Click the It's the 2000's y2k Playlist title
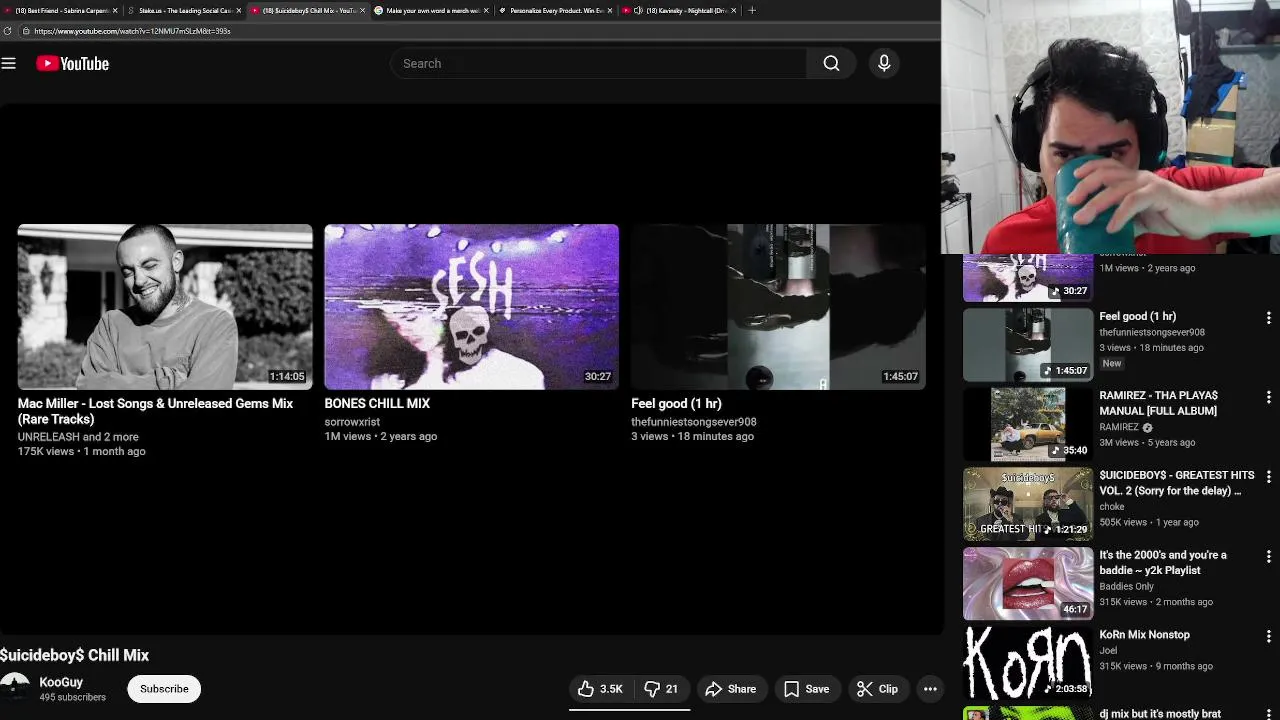The width and height of the screenshot is (1280, 720). [1162, 562]
